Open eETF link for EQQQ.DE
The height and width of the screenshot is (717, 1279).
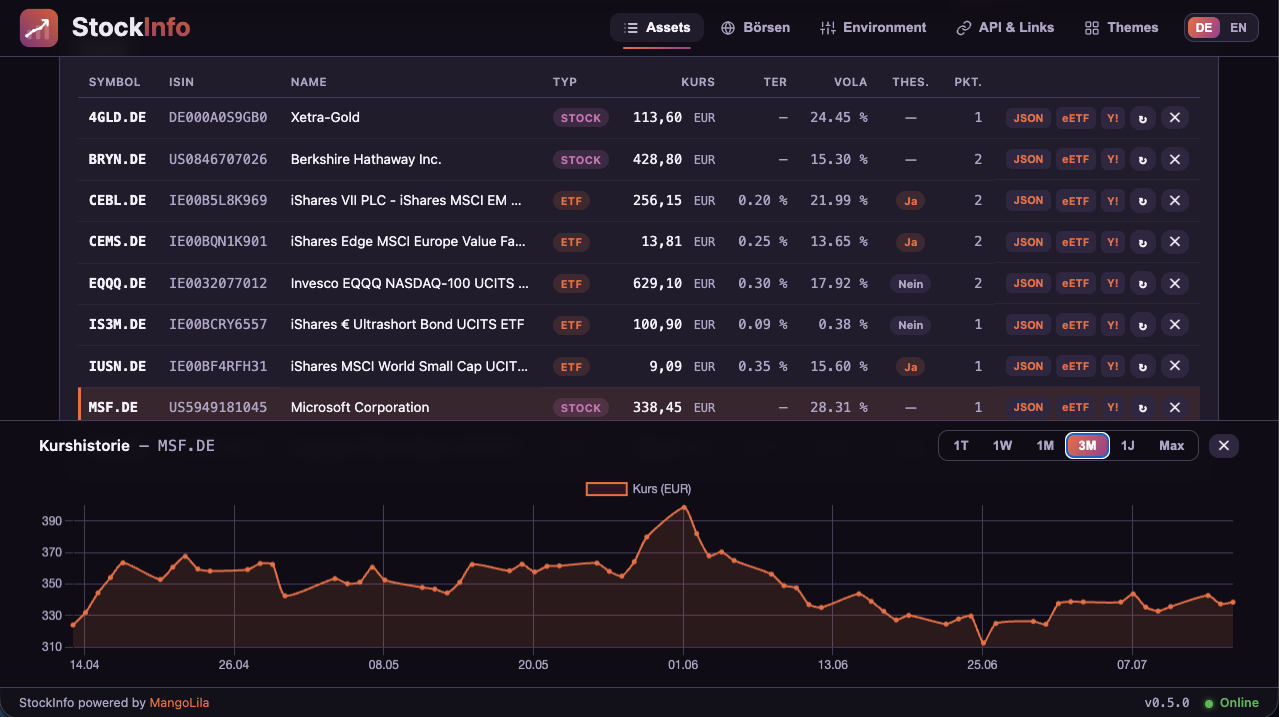tap(1075, 283)
